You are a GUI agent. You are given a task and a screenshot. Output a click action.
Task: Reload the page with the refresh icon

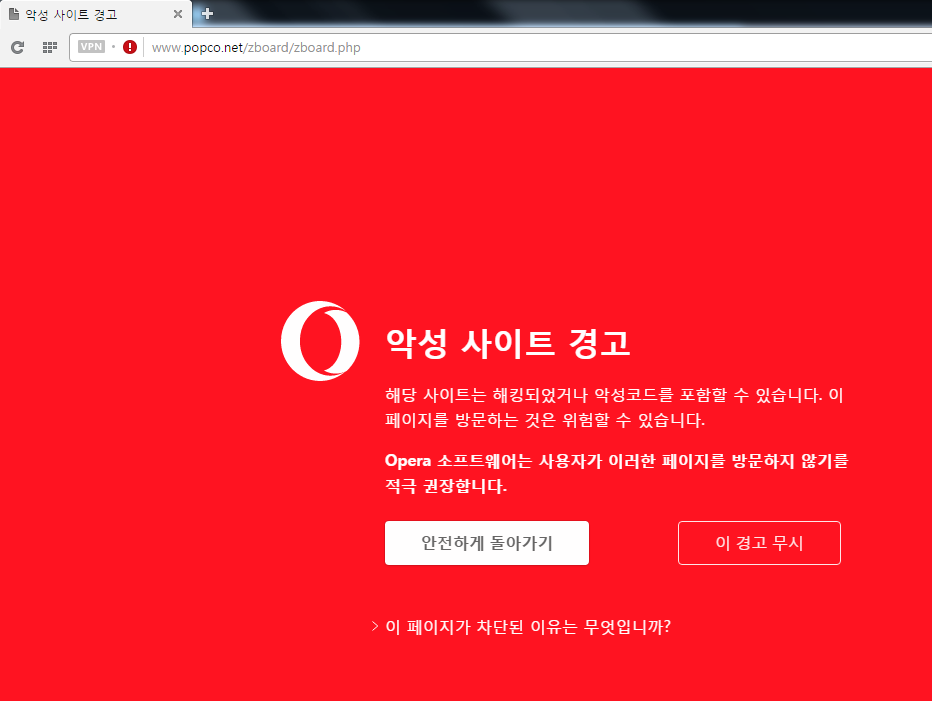coord(18,48)
